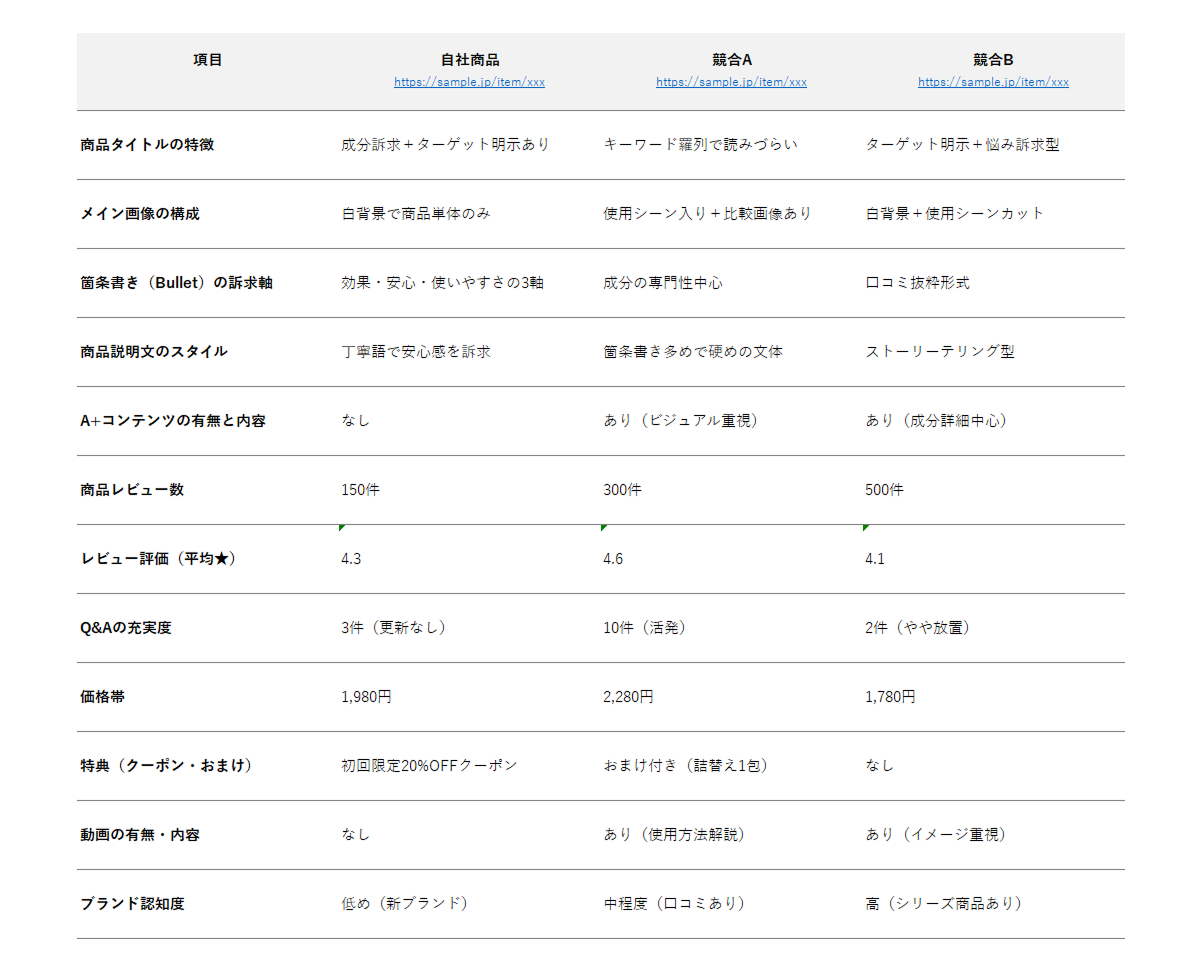Image resolution: width=1200 pixels, height=970 pixels.
Task: Click cell 口コミ抜粋形式
Action: pyautogui.click(x=918, y=283)
